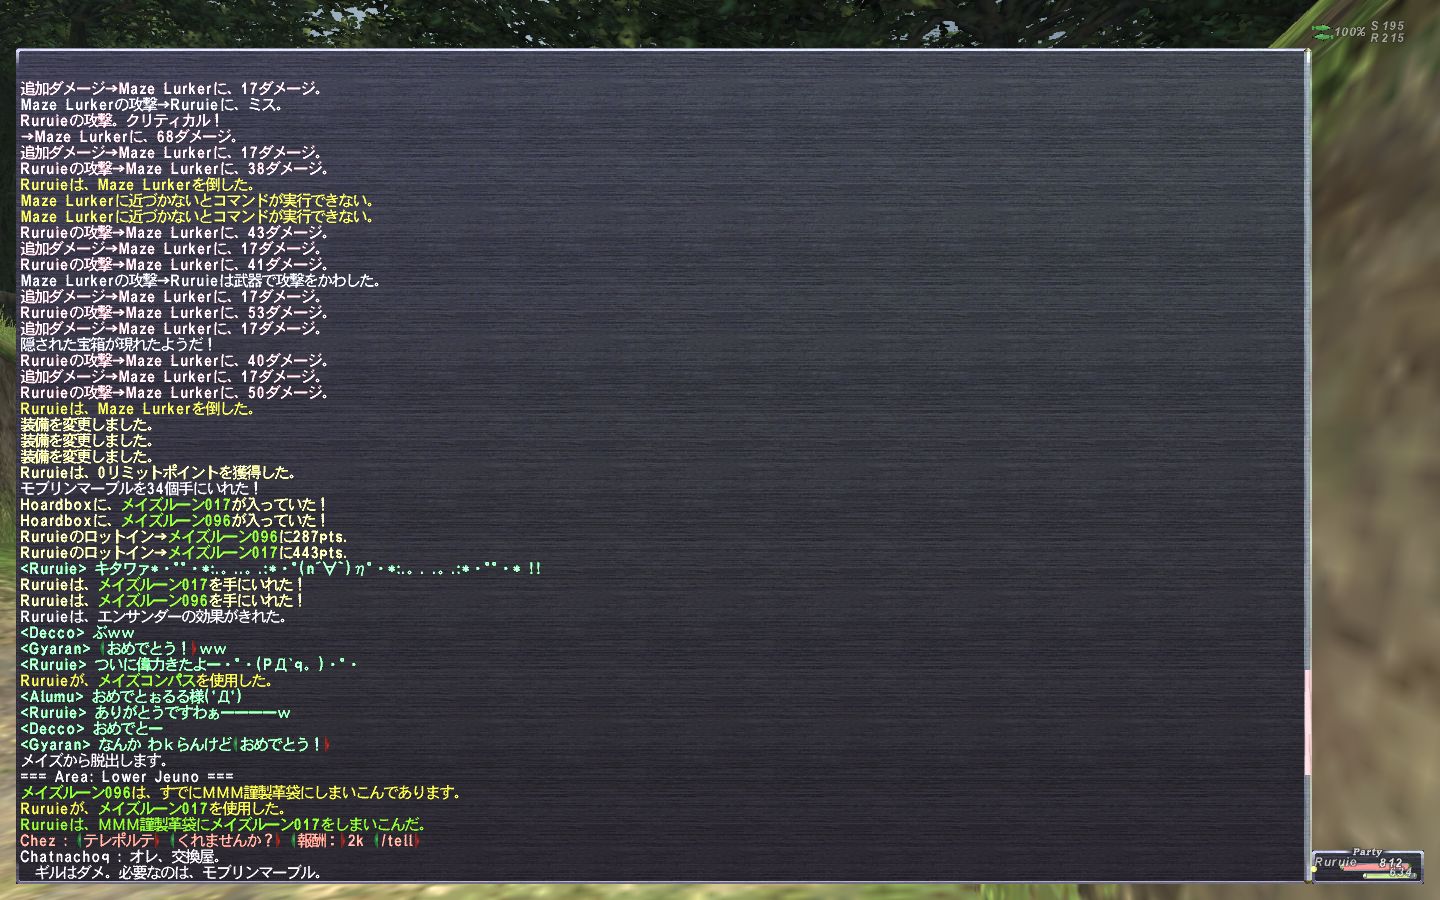This screenshot has width=1440, height=900.
Task: Click the line "Ruruieは、メイズルーン096を手にいれた！"
Action: (x=162, y=600)
